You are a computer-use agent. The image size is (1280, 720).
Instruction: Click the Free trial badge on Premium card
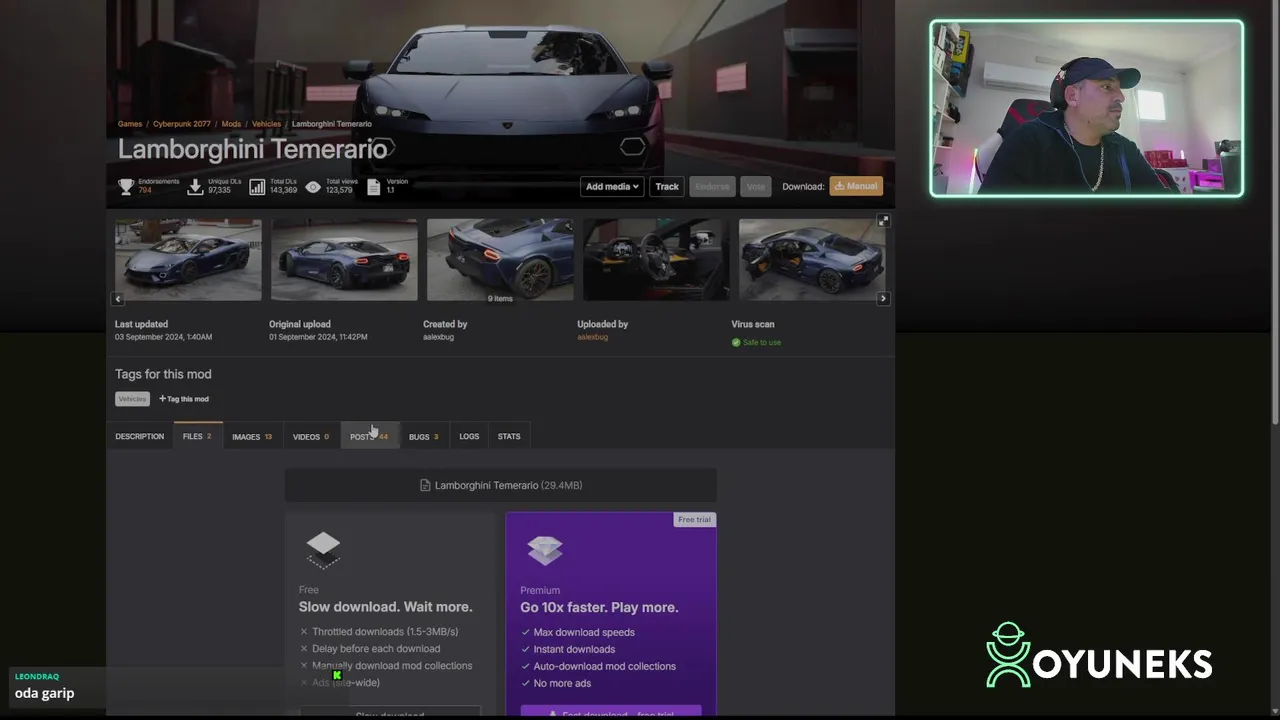pos(694,520)
